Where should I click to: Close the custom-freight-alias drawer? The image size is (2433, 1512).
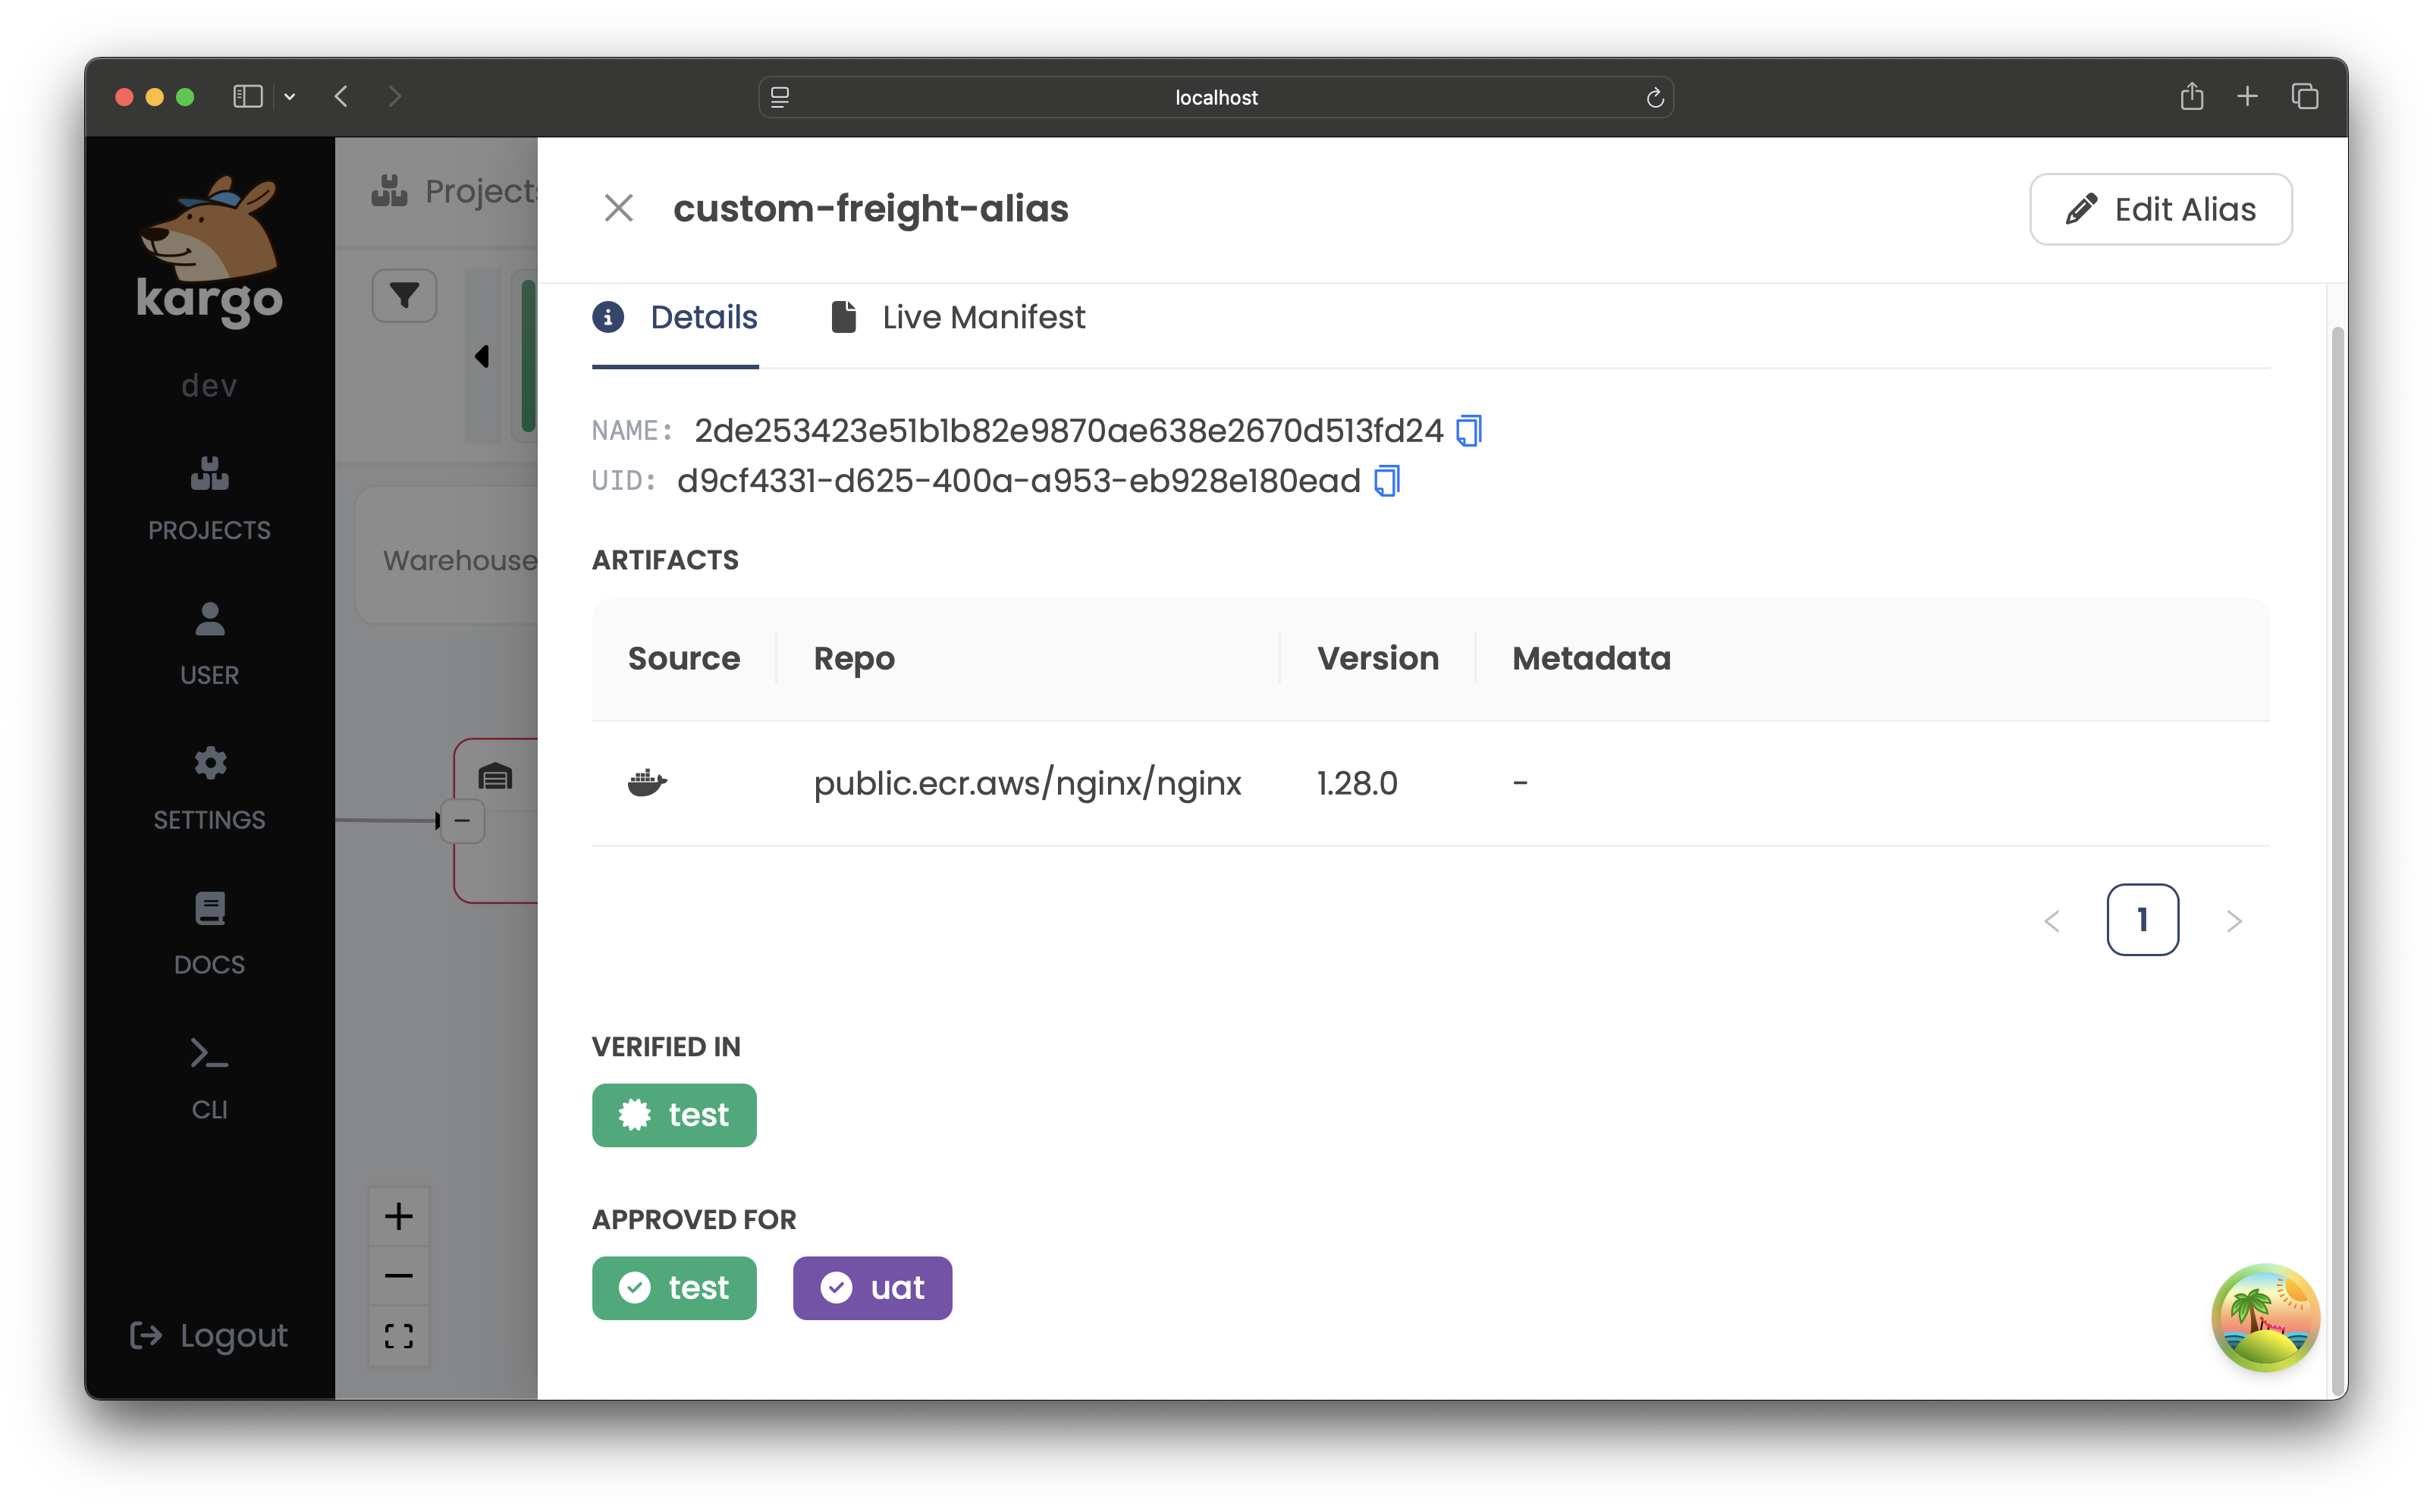619,208
